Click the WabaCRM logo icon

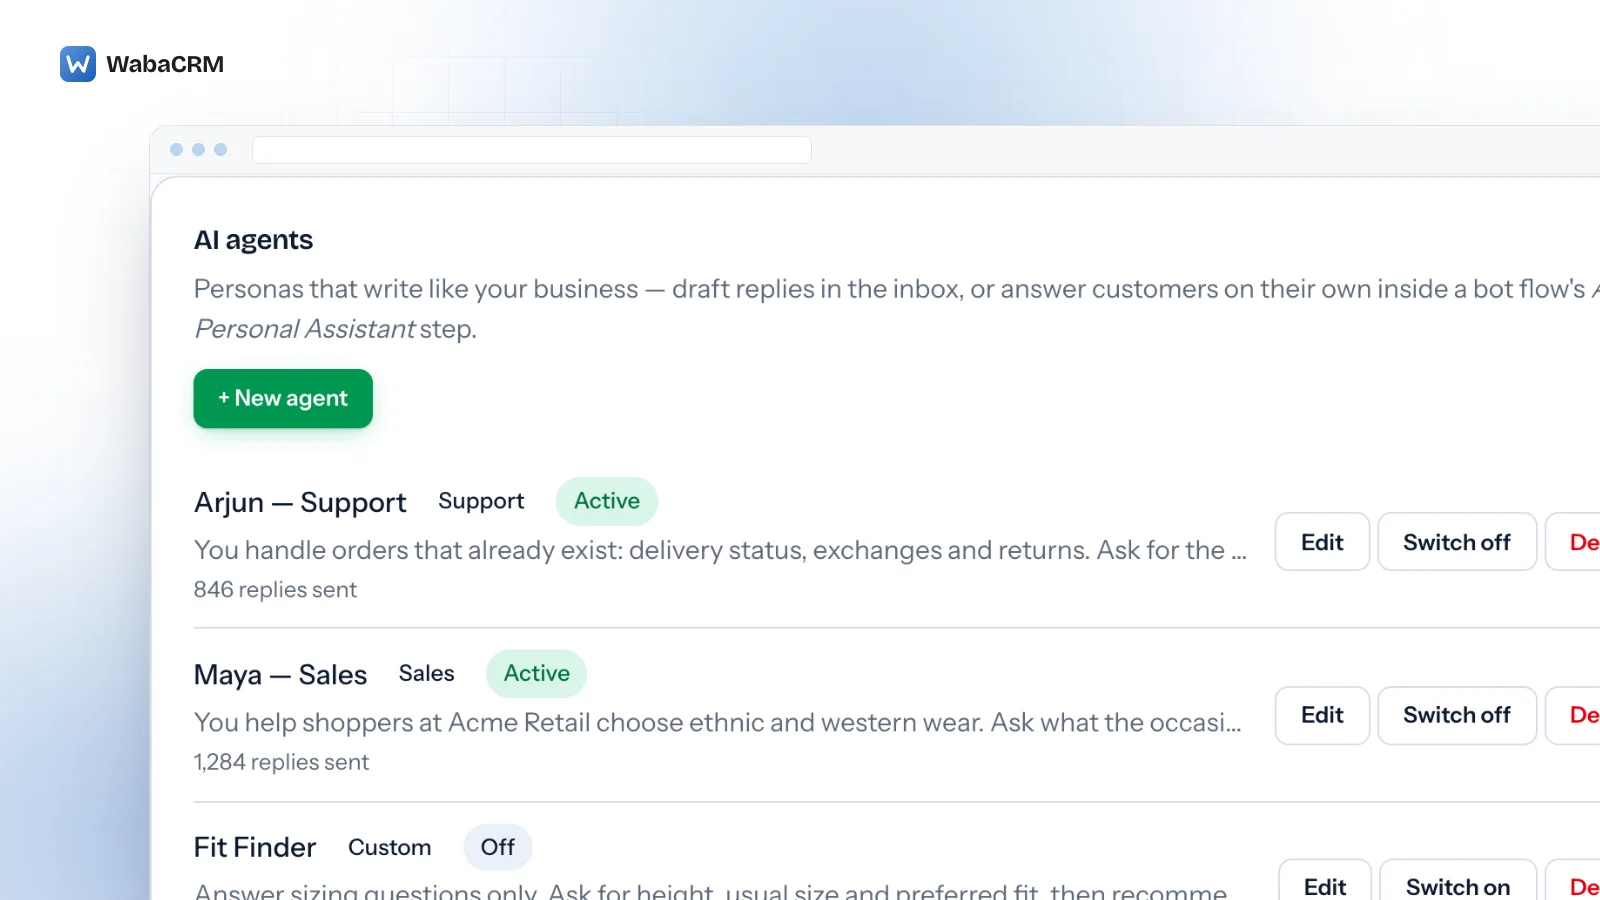coord(78,64)
